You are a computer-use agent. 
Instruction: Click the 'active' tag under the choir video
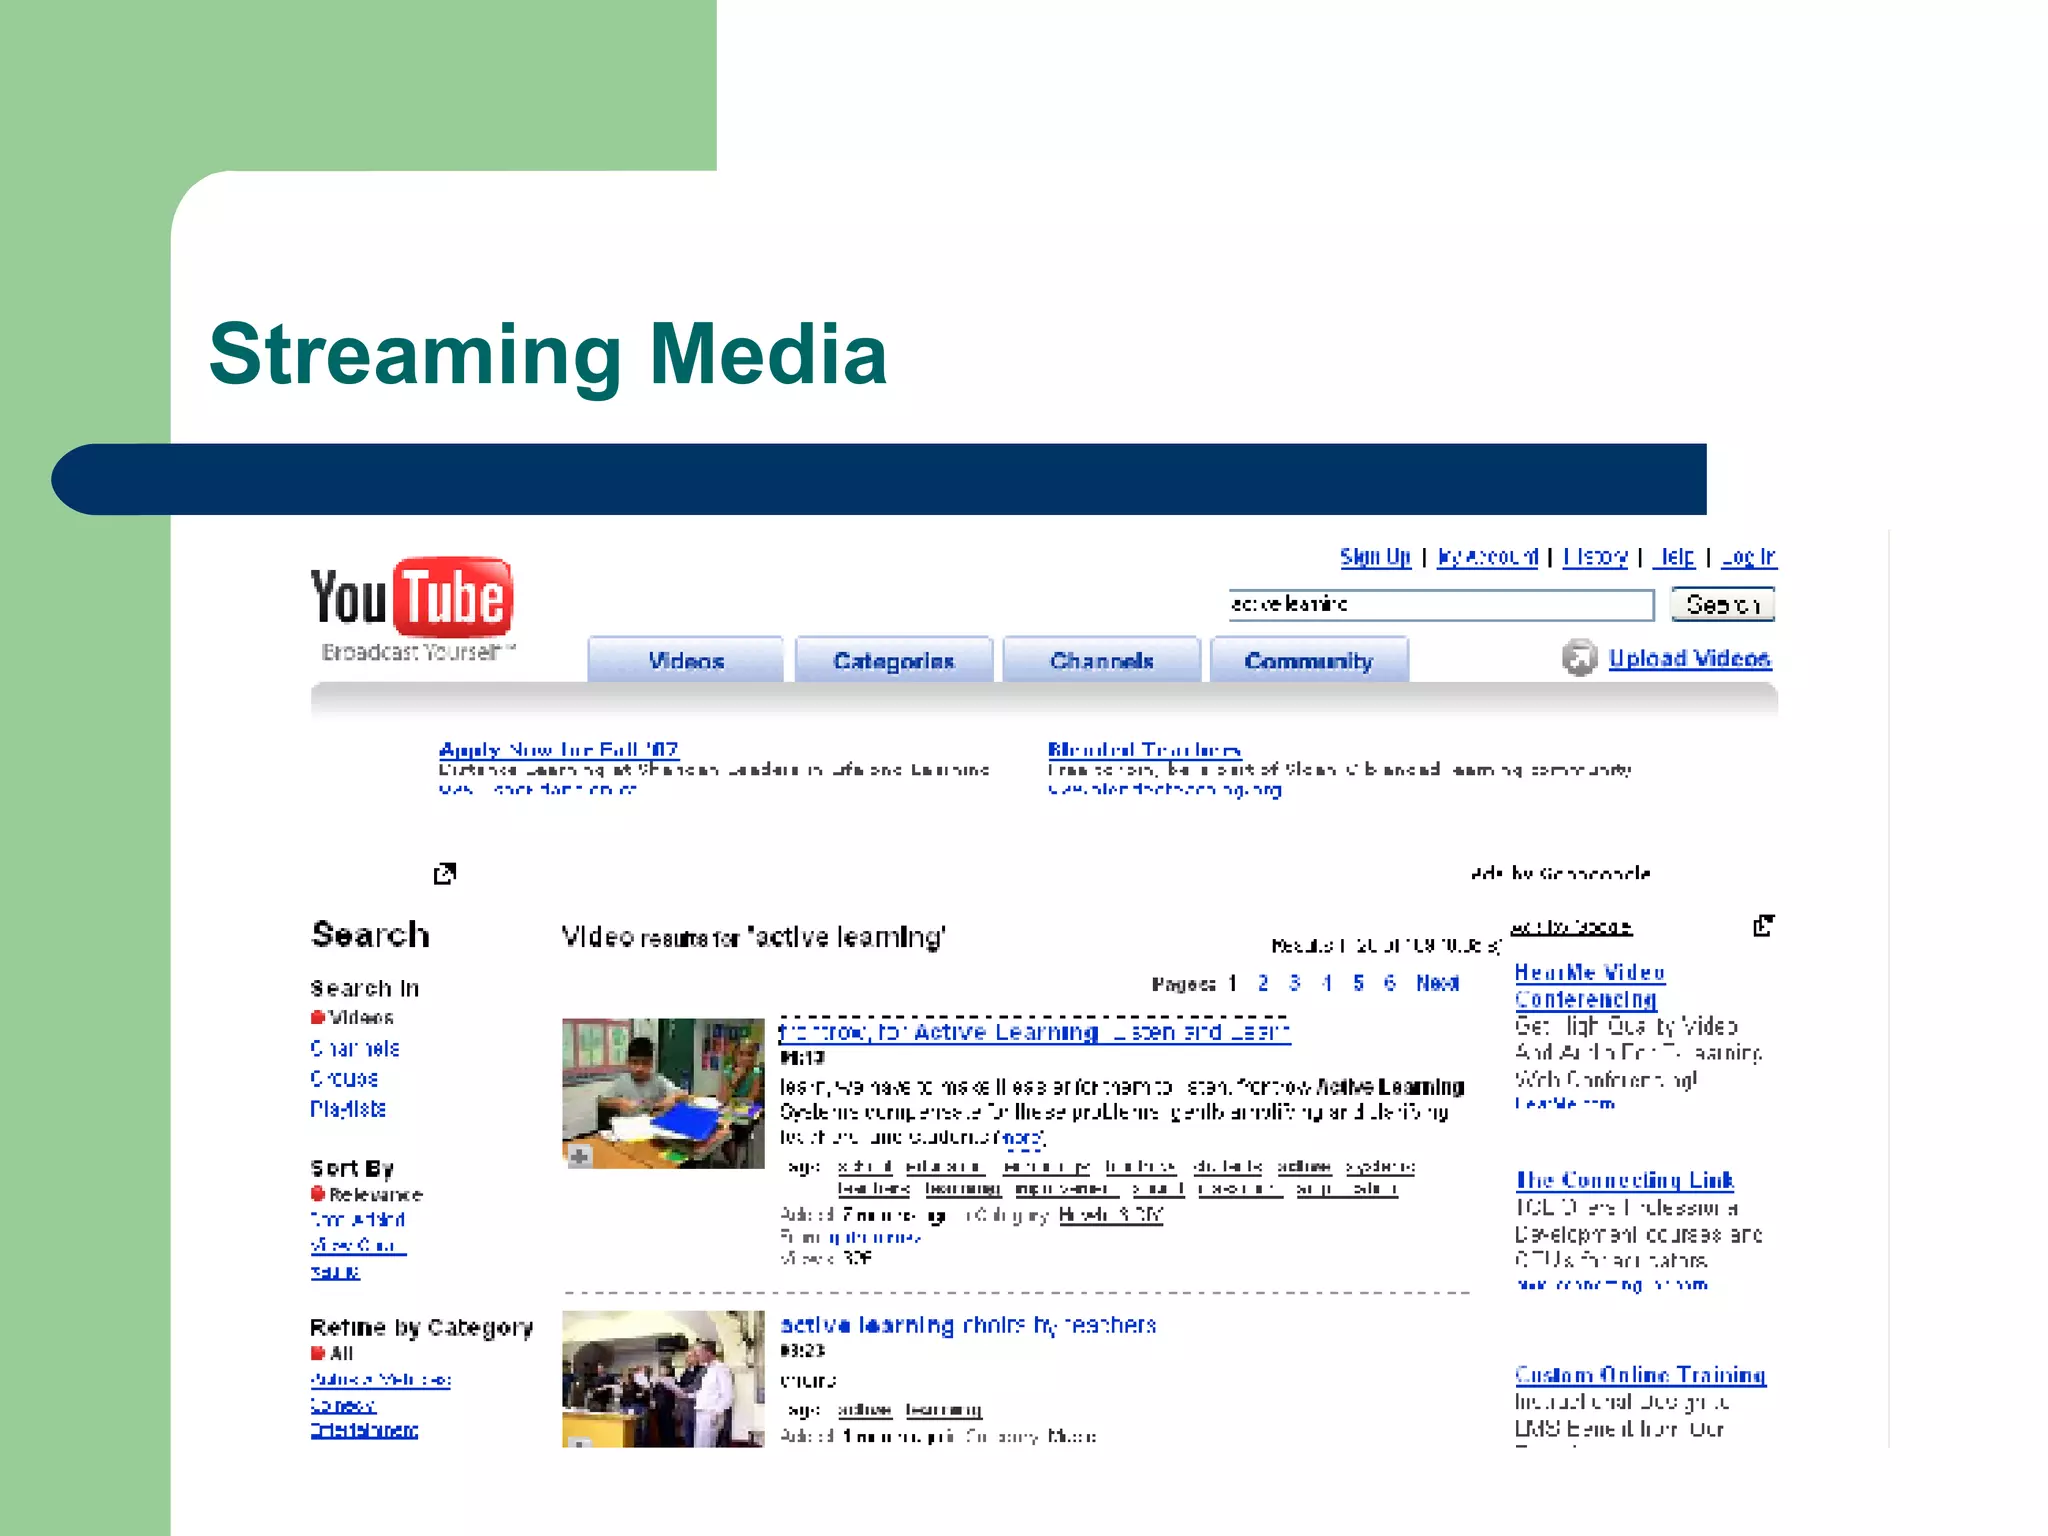click(x=864, y=1409)
